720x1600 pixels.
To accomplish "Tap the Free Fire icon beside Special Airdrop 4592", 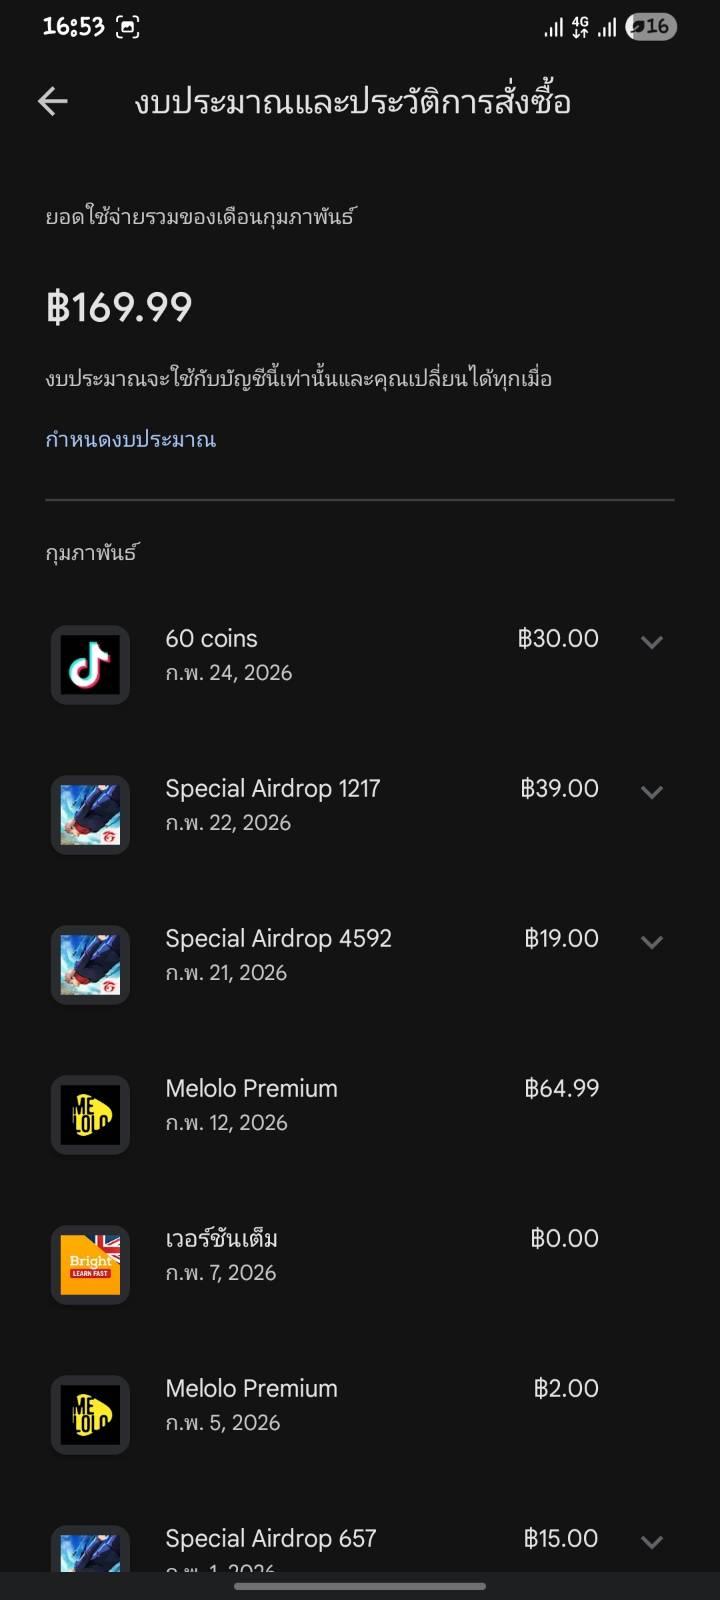I will click(90, 965).
